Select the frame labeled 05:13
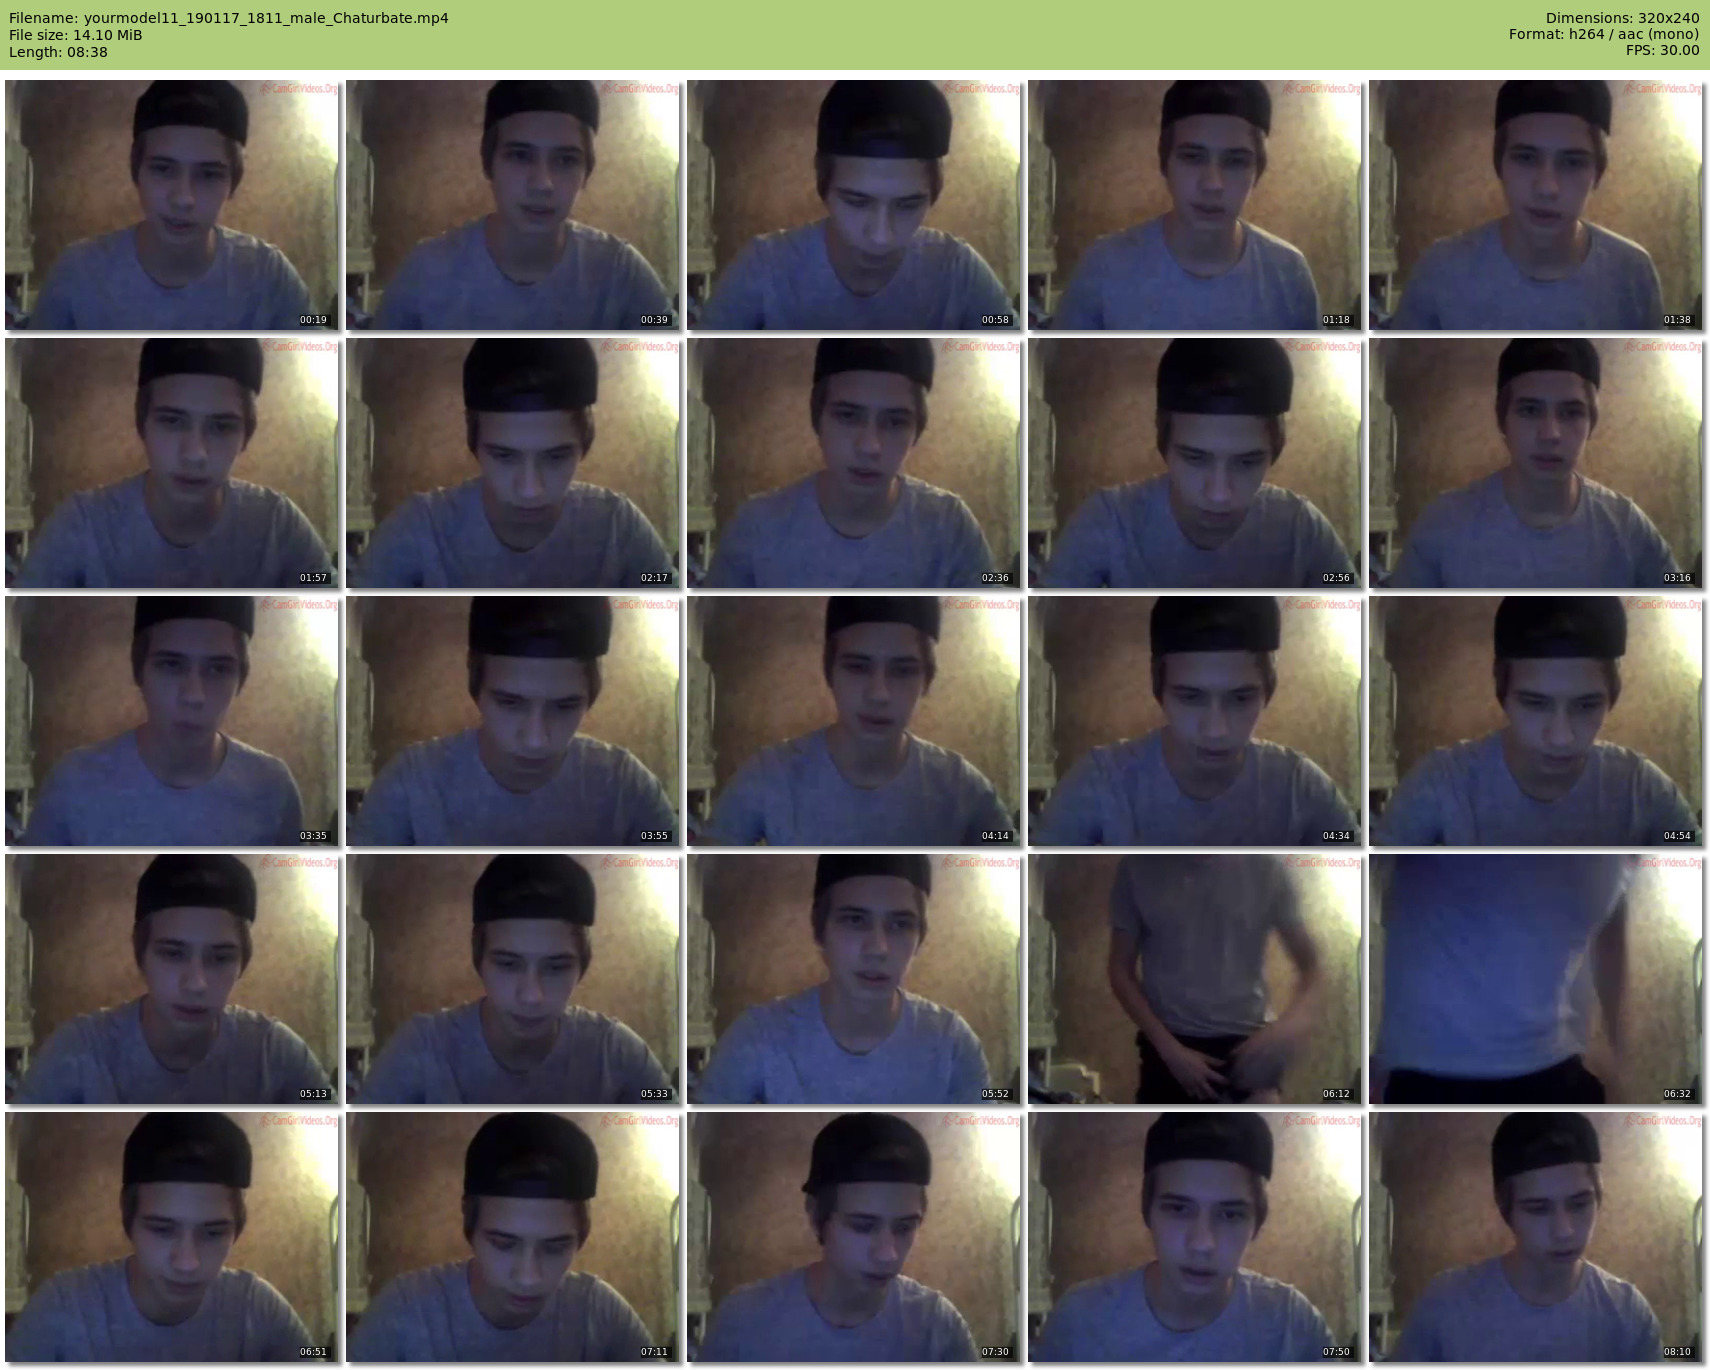This screenshot has width=1710, height=1370. pos(172,979)
